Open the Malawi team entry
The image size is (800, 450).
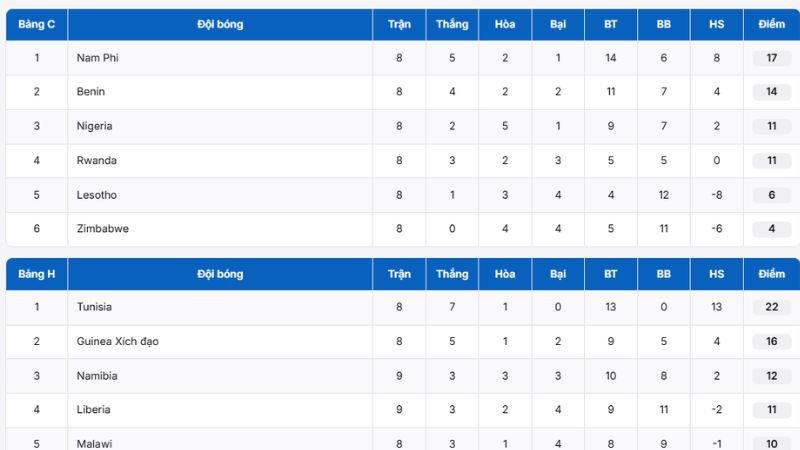[94, 443]
